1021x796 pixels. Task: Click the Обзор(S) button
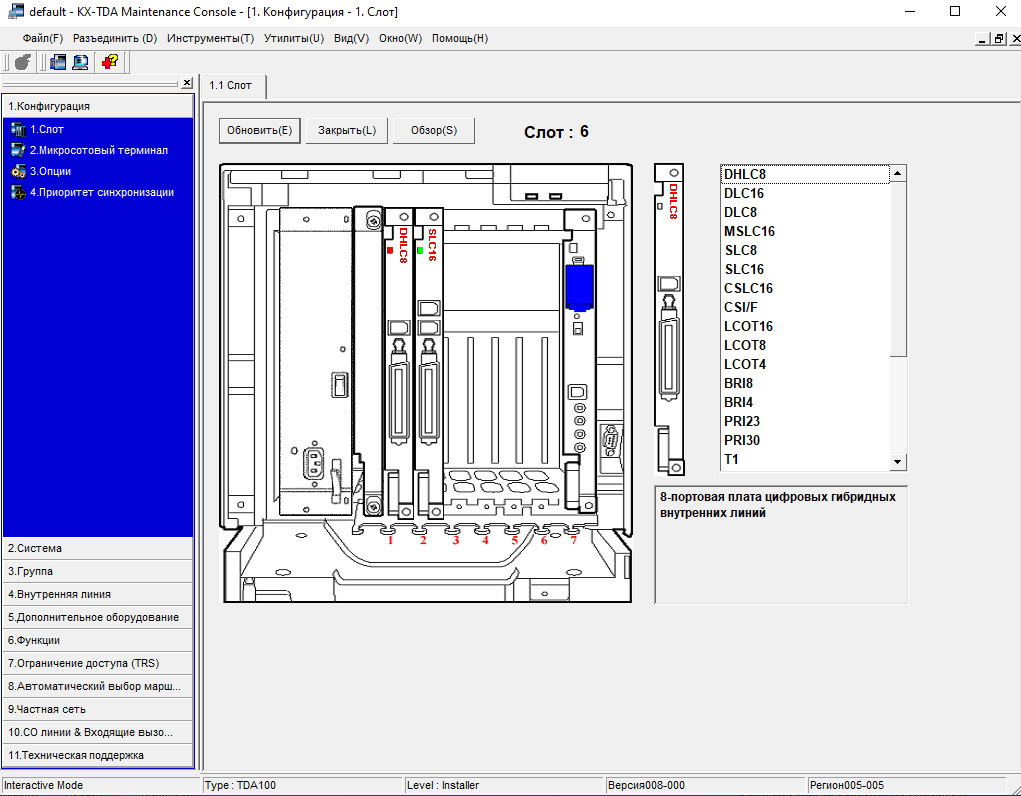point(434,130)
